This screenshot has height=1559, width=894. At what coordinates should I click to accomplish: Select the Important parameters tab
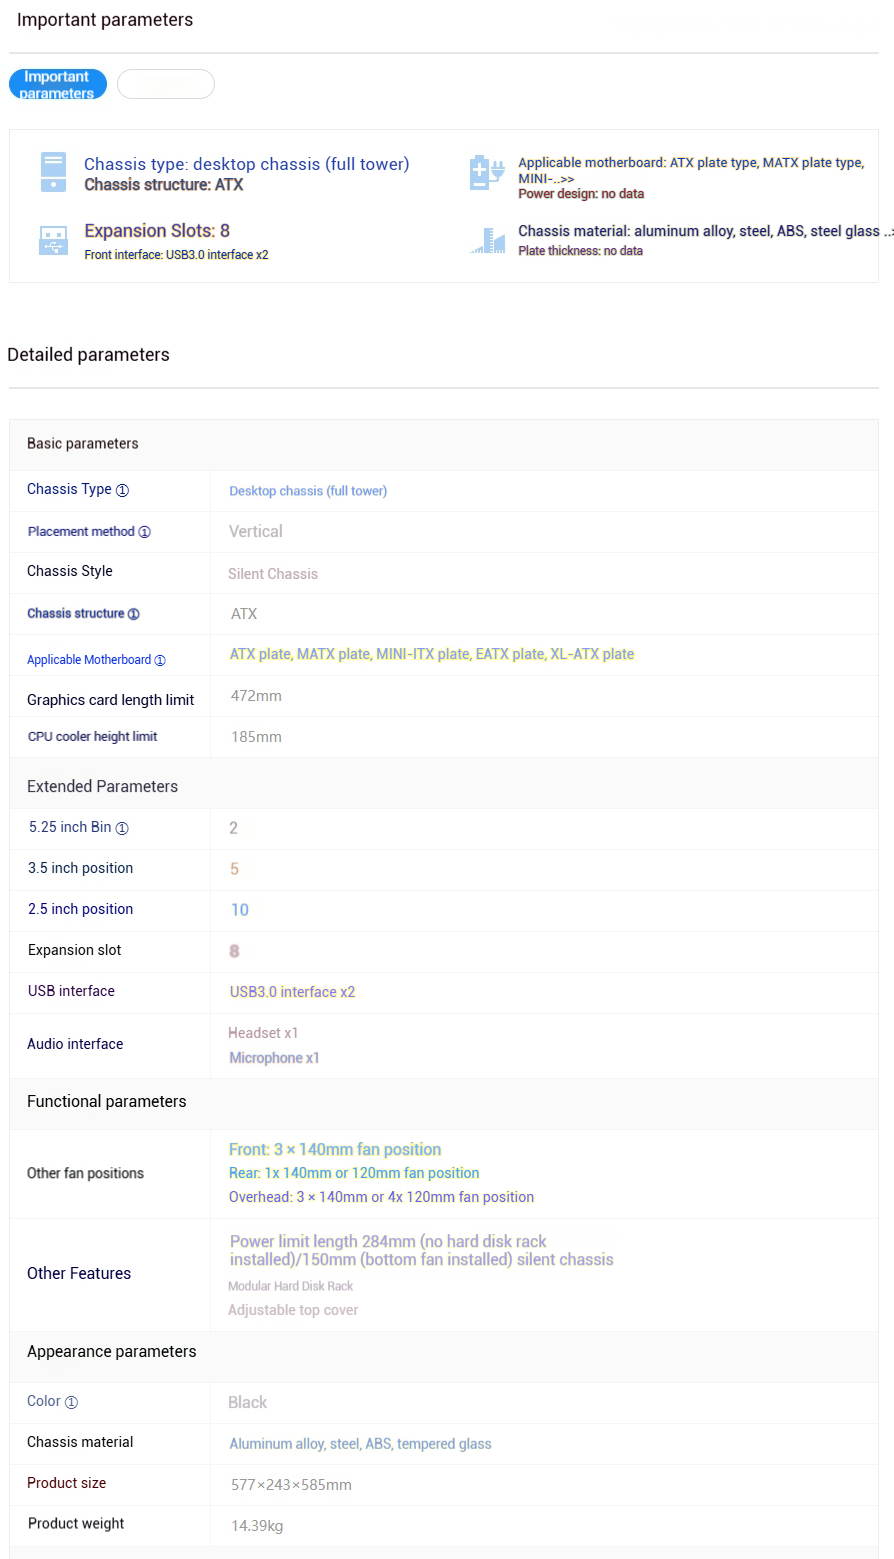[57, 84]
